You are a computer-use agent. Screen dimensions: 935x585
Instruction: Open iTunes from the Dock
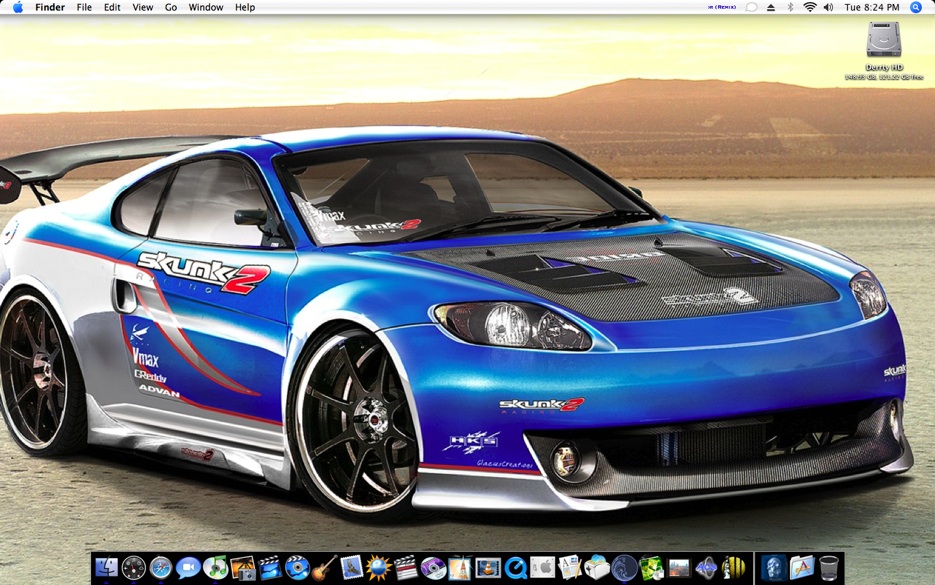[215, 567]
